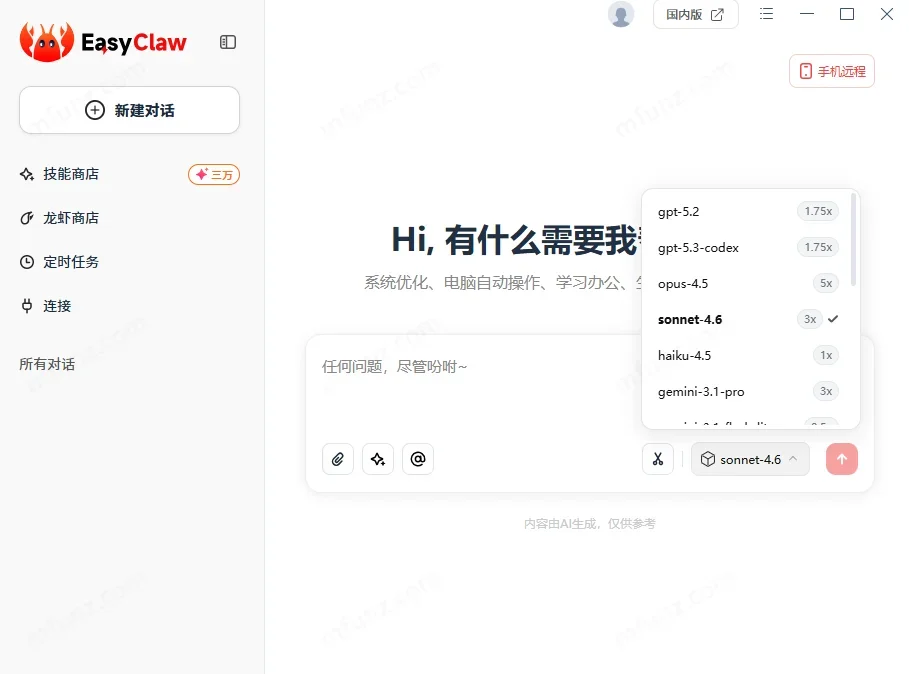This screenshot has height=674, width=909.
Task: Open 龙虾商店 lobster store
Action: (x=71, y=218)
